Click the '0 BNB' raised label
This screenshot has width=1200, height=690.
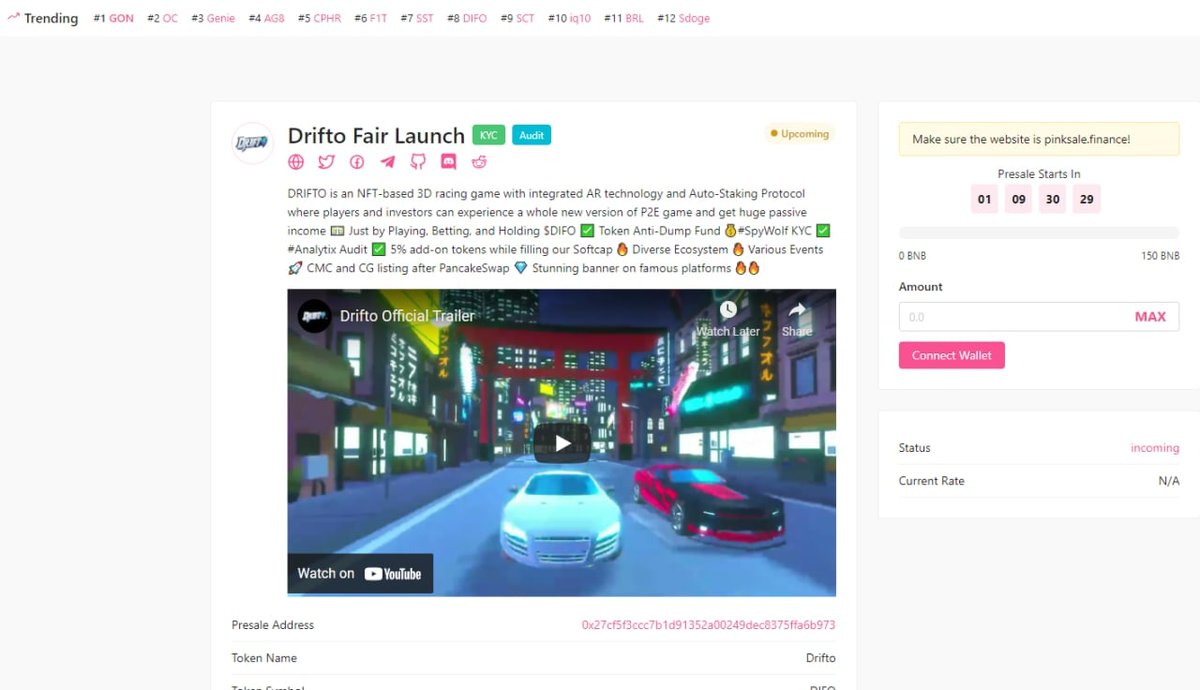pos(913,256)
